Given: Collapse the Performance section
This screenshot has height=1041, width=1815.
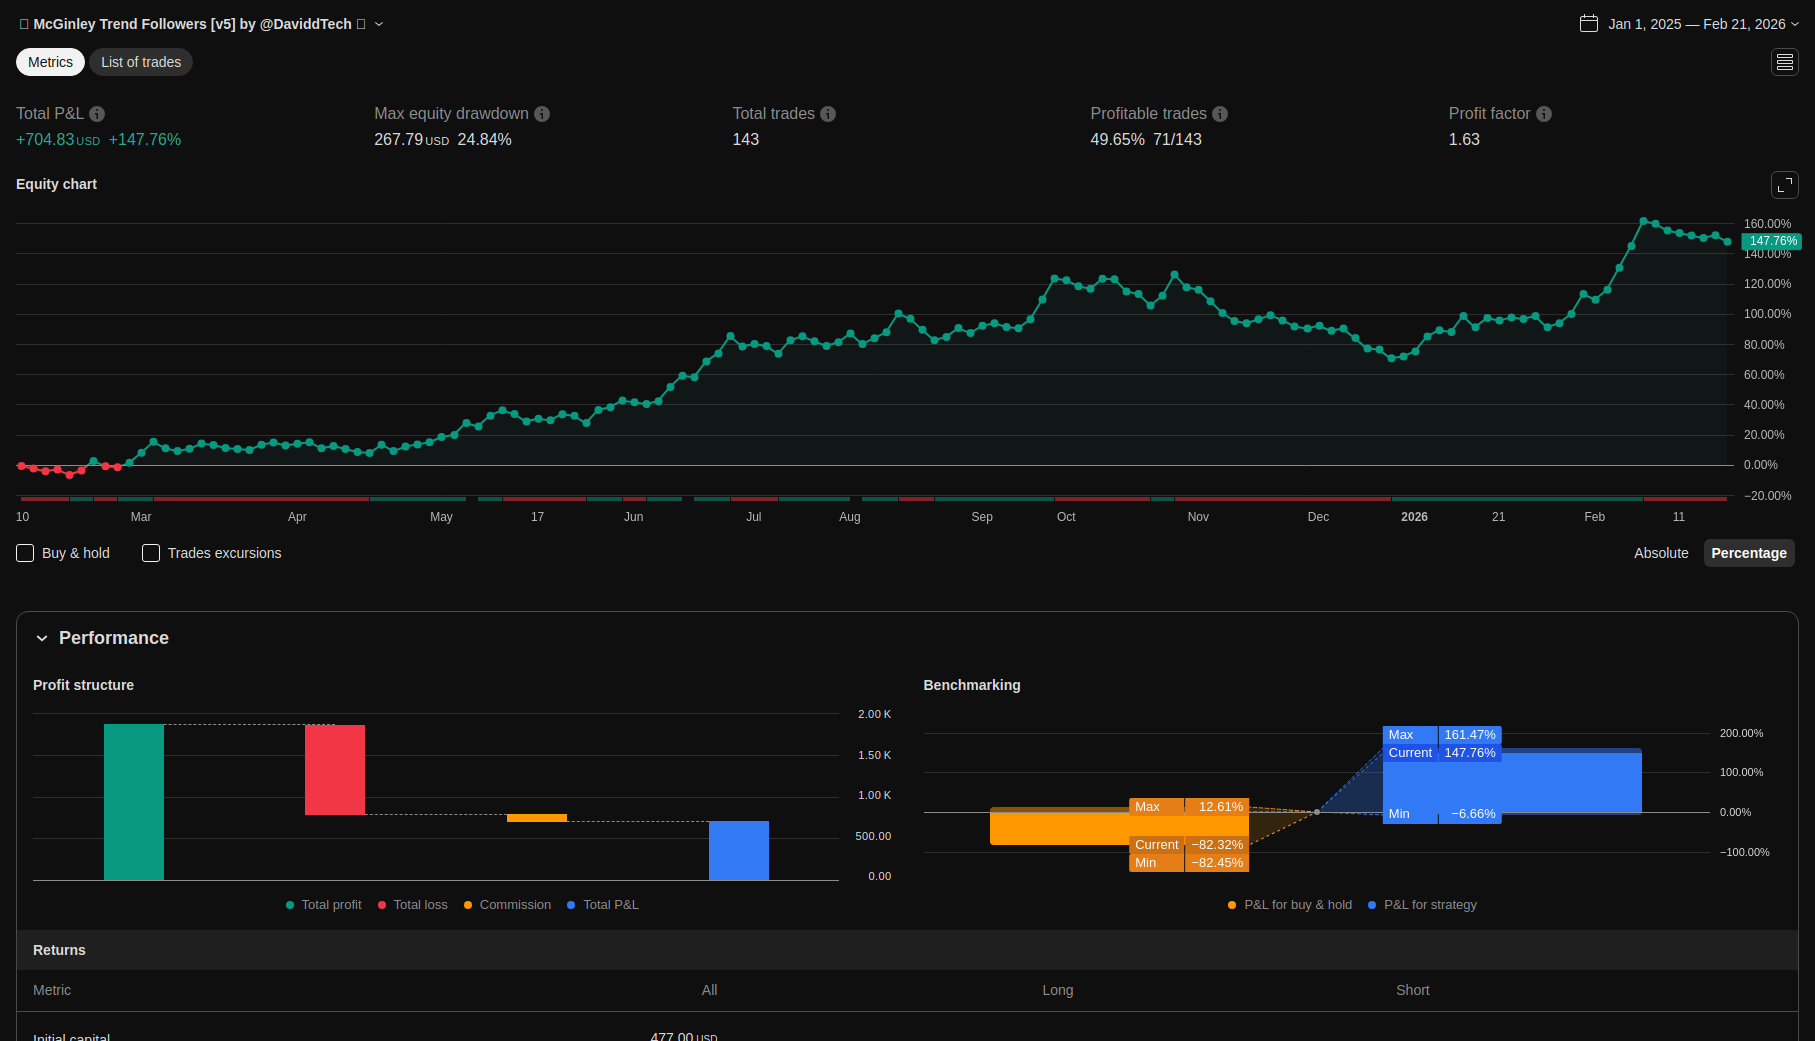Looking at the screenshot, I should [42, 638].
